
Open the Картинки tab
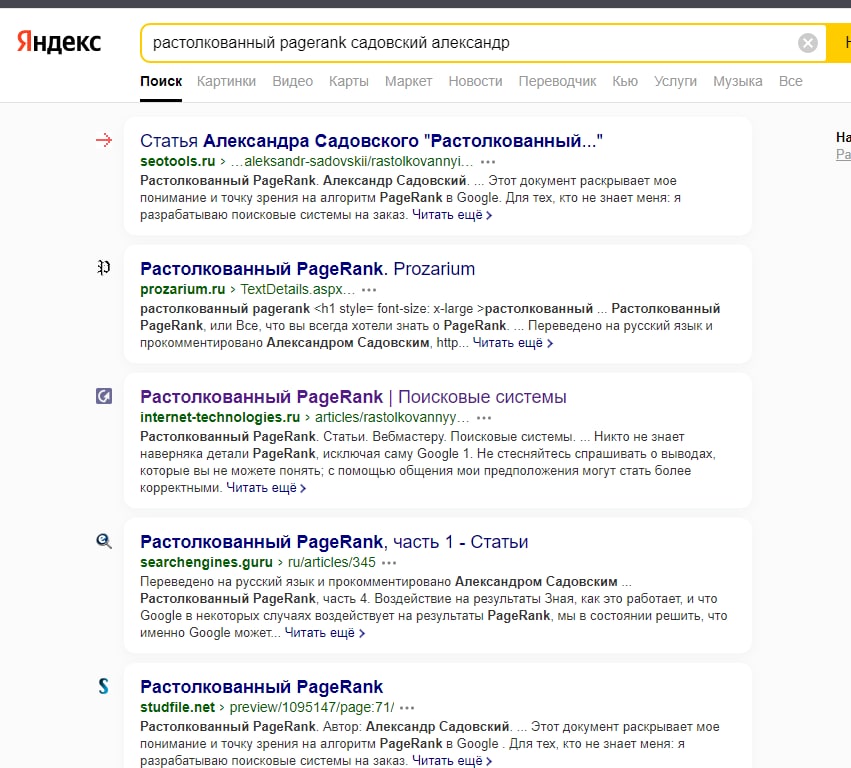226,81
